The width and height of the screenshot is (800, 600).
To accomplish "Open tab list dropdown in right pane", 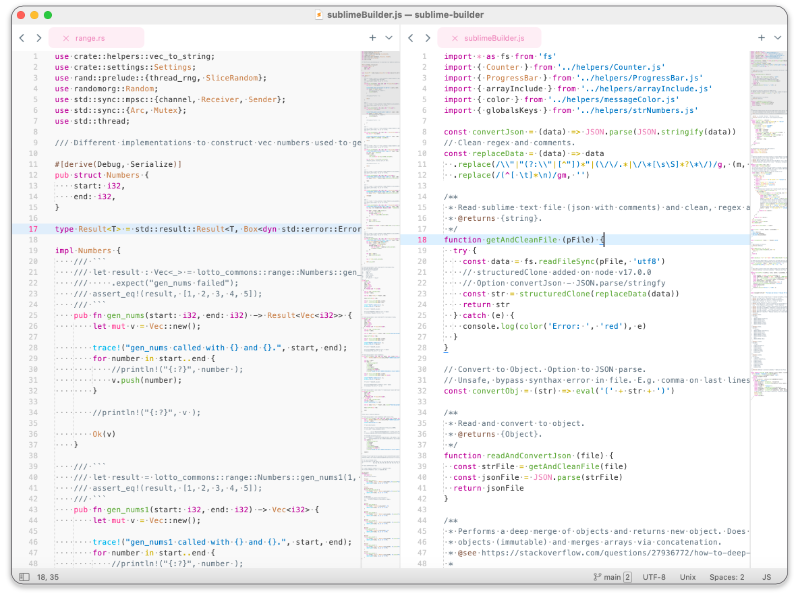I will point(778,38).
